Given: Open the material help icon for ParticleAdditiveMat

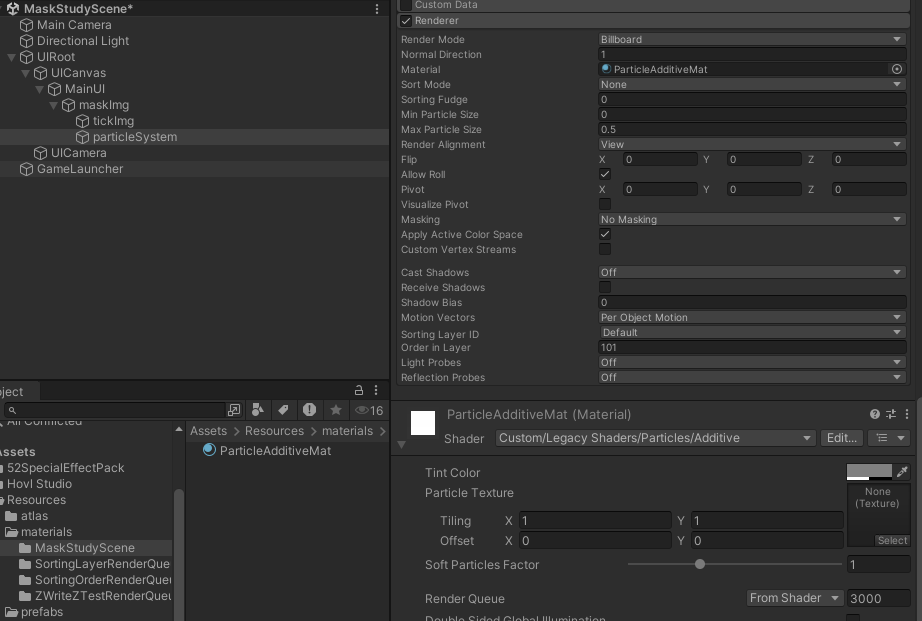Looking at the screenshot, I should [x=874, y=414].
